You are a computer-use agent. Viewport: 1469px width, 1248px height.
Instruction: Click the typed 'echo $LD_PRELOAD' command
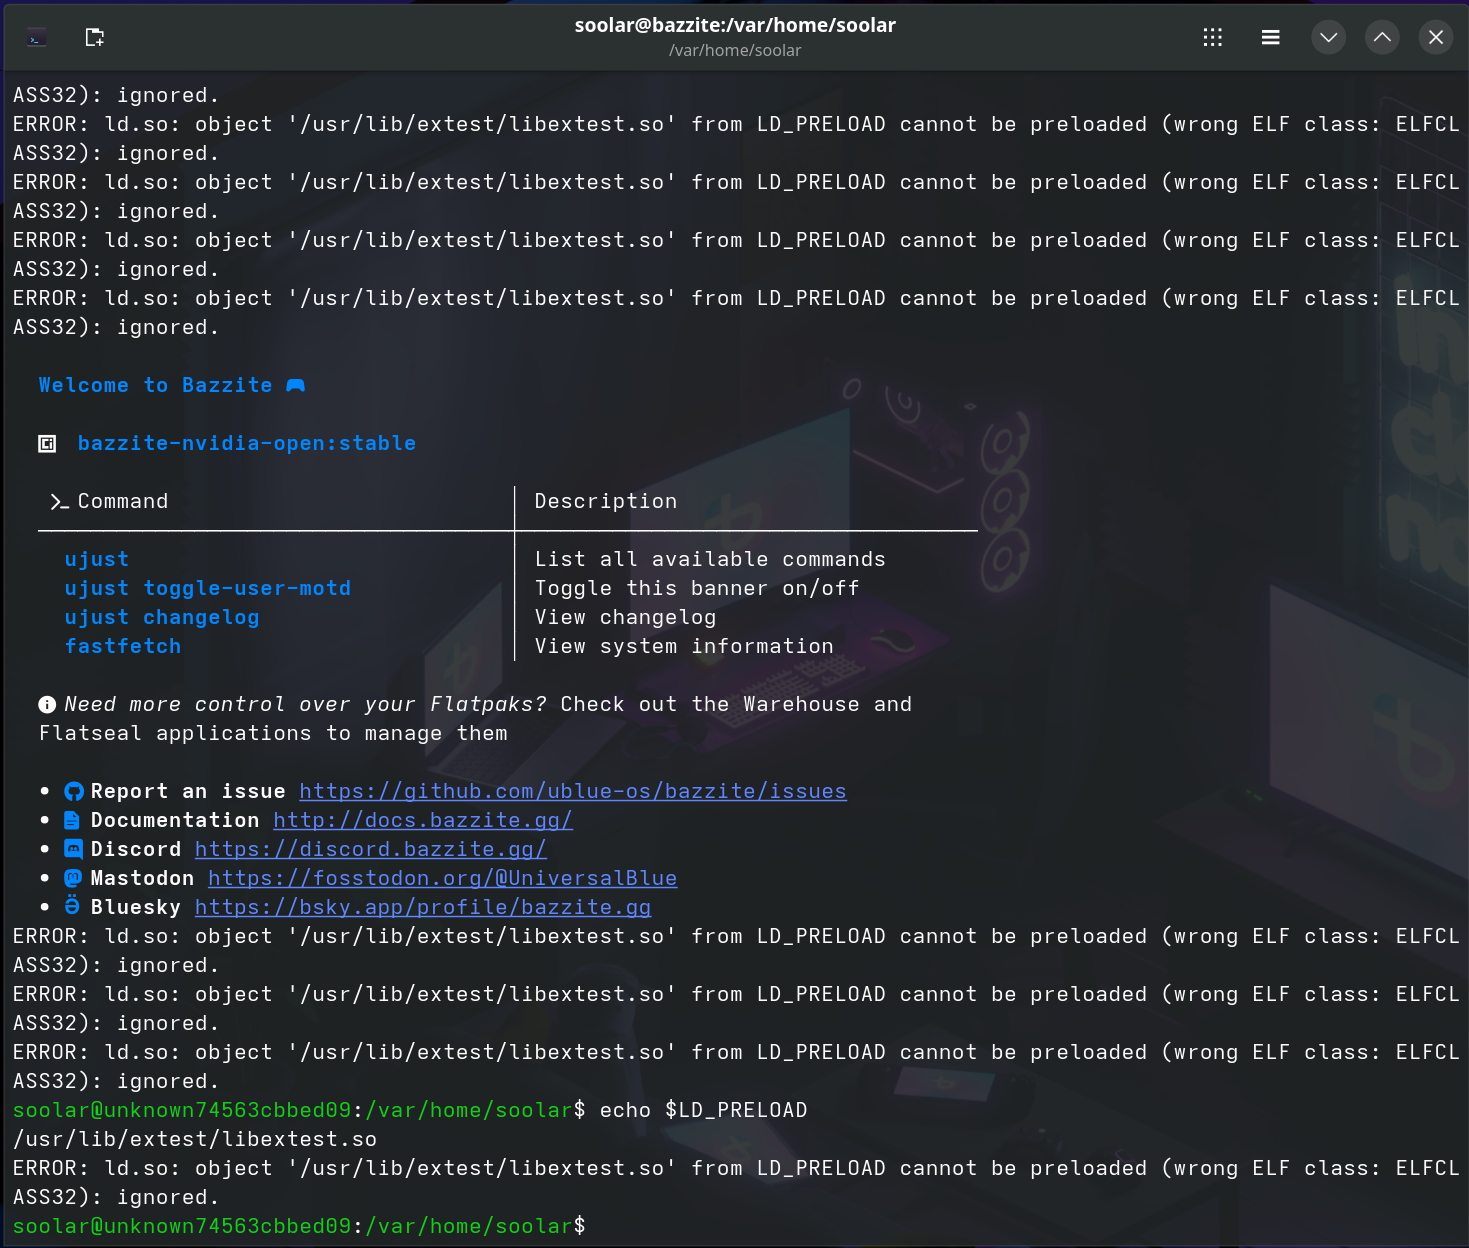[703, 1111]
